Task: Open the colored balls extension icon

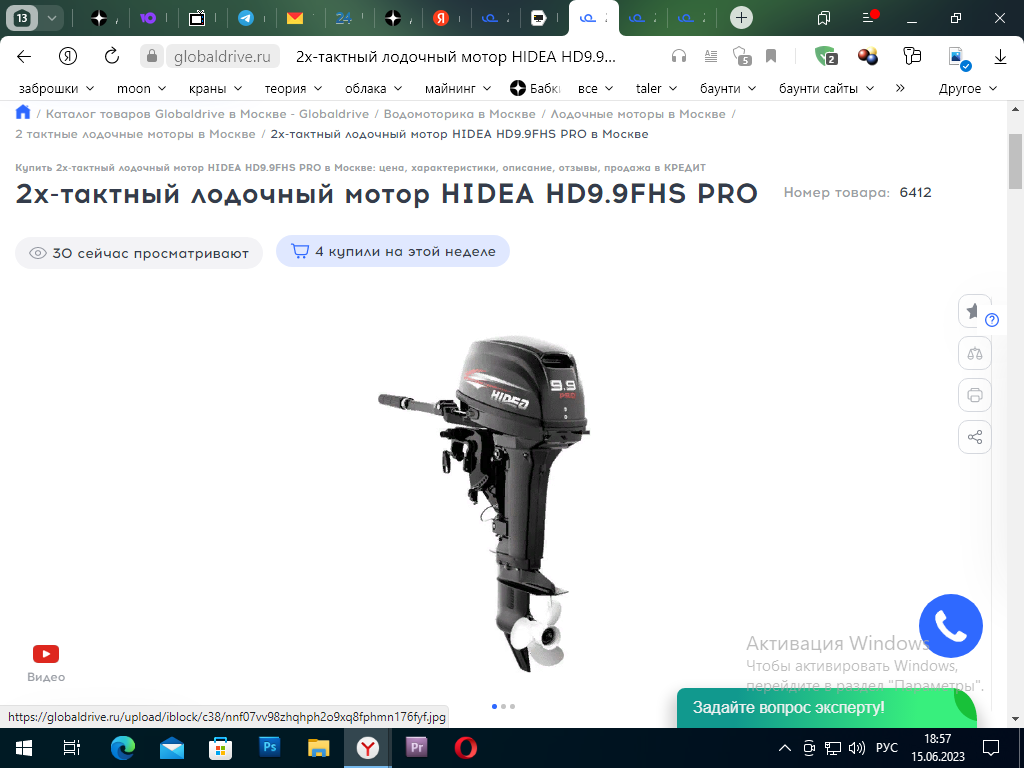Action: pyautogui.click(x=868, y=56)
